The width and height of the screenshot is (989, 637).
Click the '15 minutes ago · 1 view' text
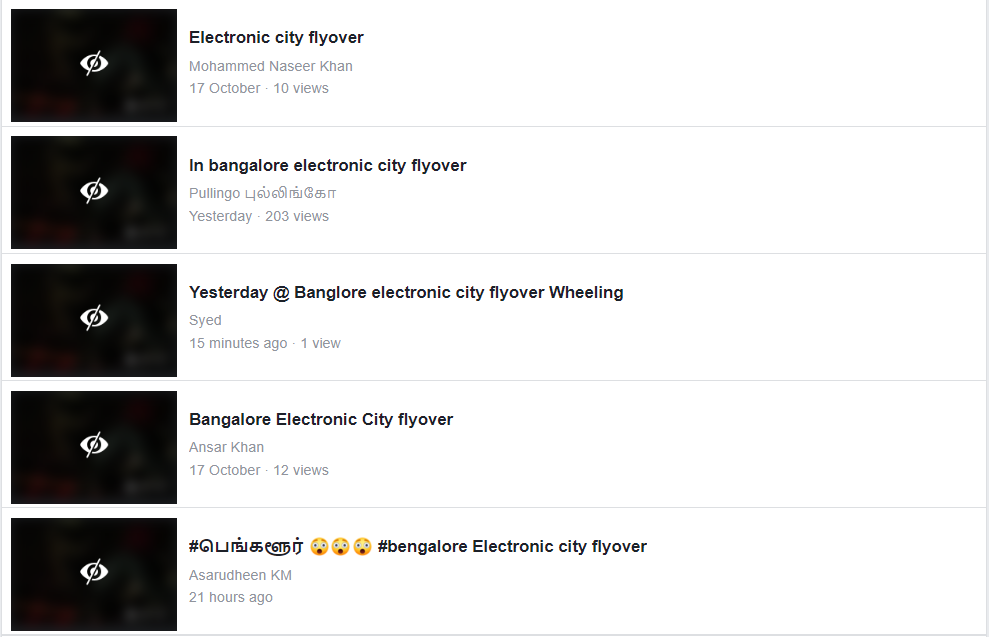(x=264, y=343)
